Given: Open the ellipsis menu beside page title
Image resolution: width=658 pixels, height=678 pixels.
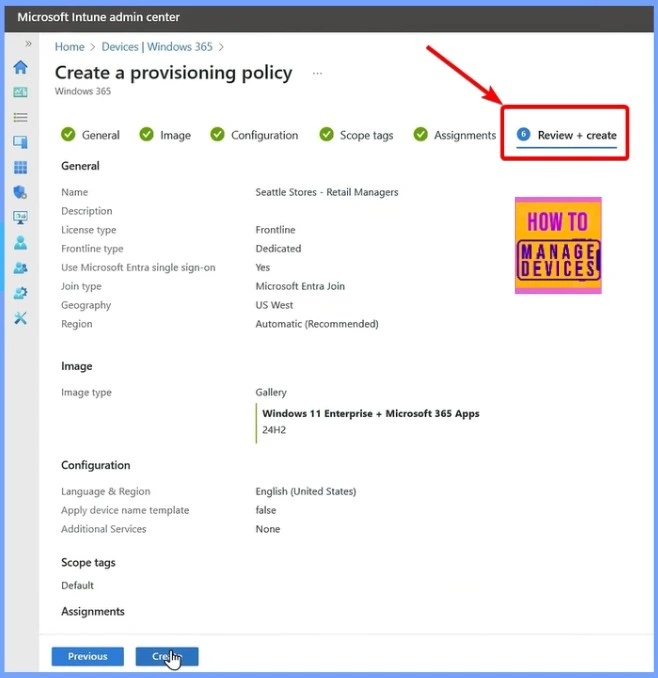Looking at the screenshot, I should 317,74.
